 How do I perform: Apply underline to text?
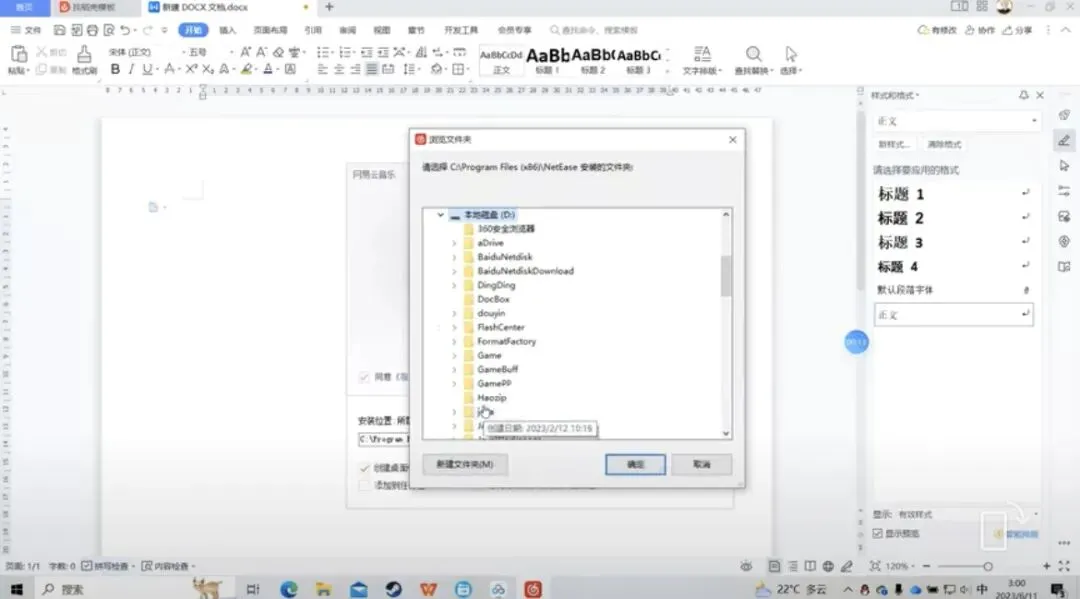pyautogui.click(x=147, y=69)
